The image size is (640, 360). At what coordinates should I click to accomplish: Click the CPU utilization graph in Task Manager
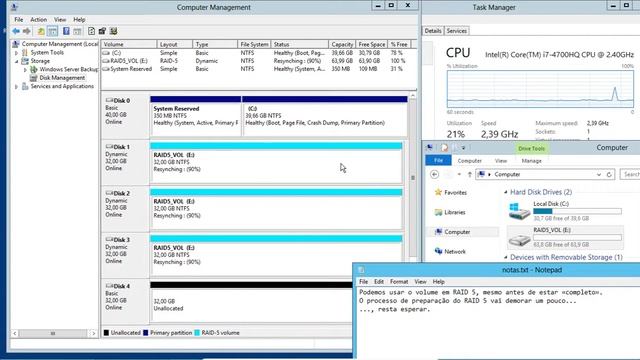tap(540, 89)
